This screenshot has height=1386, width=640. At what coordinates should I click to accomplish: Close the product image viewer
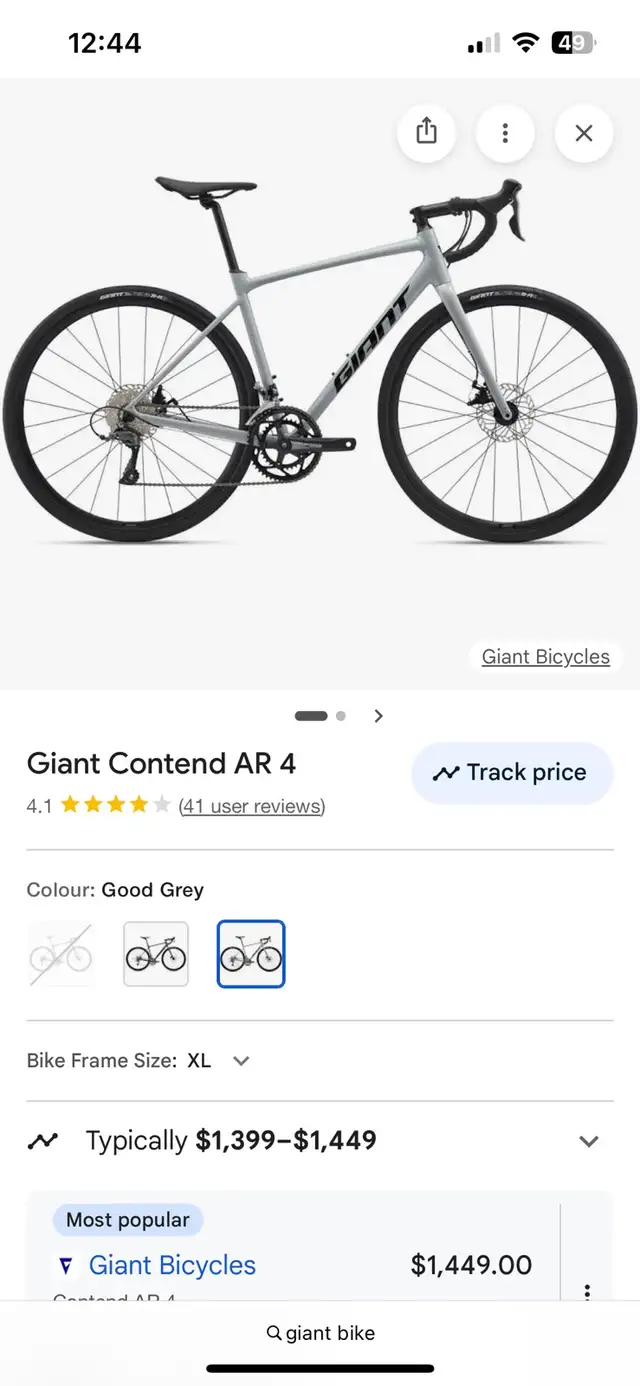(x=584, y=132)
